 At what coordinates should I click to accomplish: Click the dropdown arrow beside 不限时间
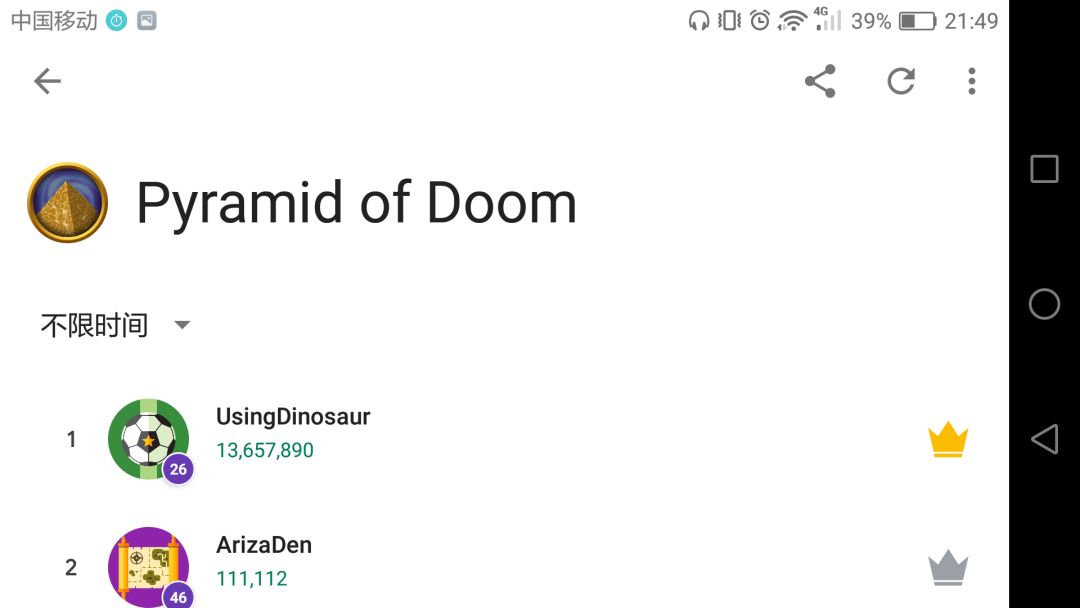(x=182, y=325)
